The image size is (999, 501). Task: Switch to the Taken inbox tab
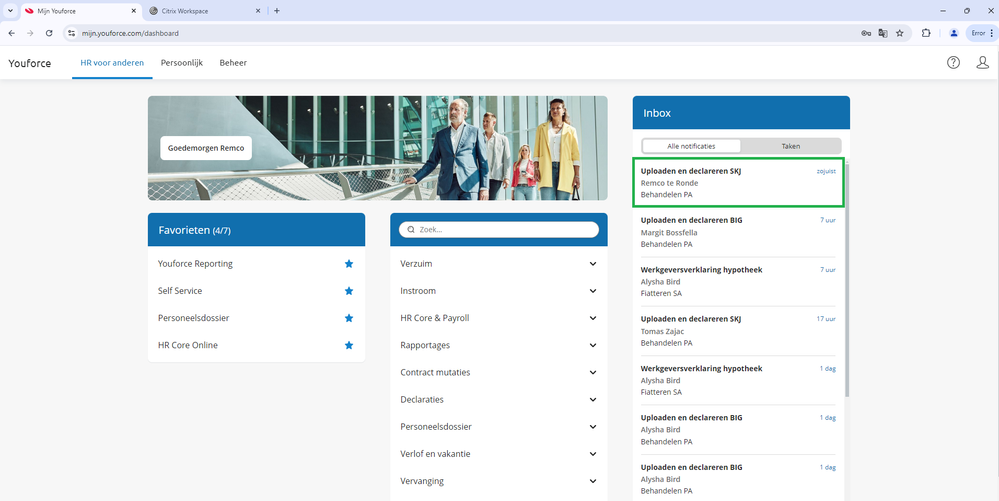(x=790, y=146)
